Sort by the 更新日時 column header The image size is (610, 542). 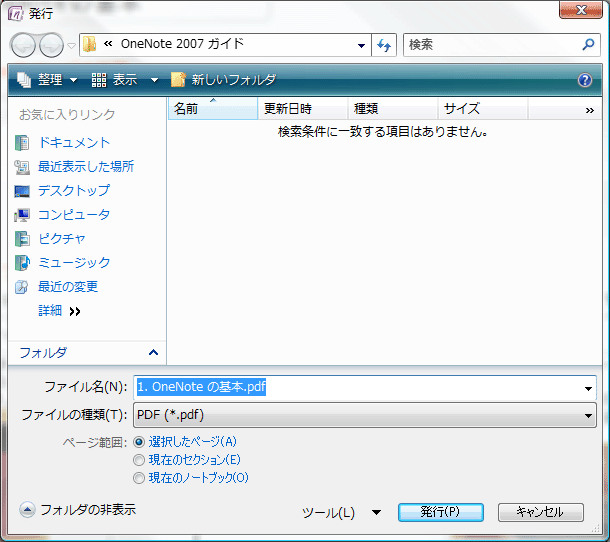pyautogui.click(x=303, y=109)
